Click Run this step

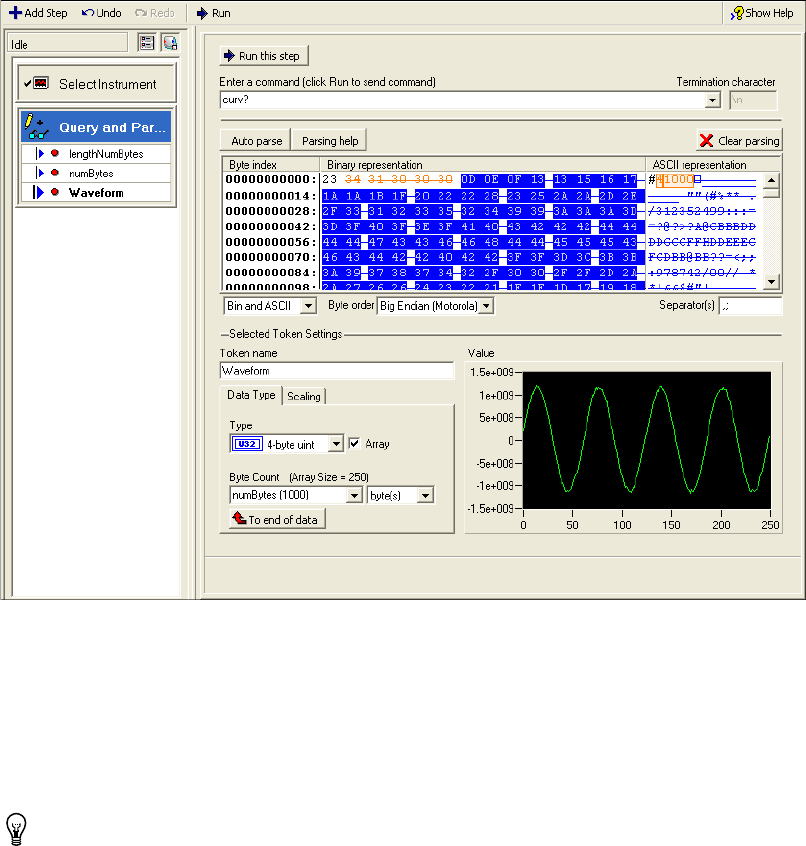[264, 56]
